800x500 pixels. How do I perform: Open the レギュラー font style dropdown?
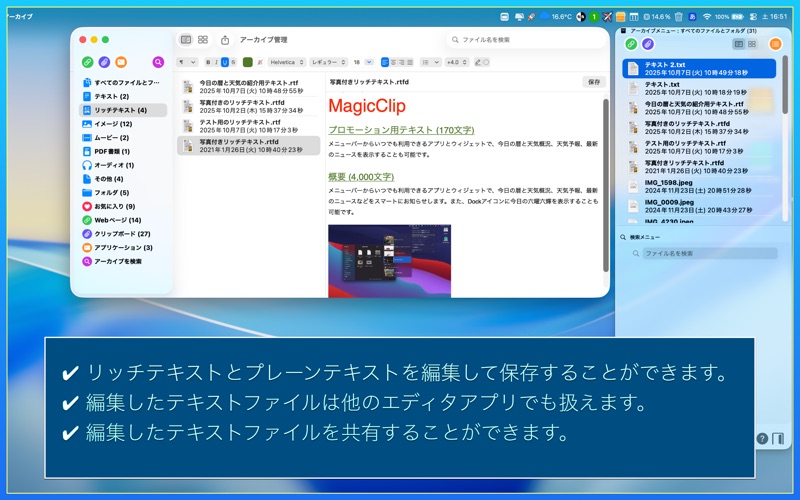coord(329,62)
